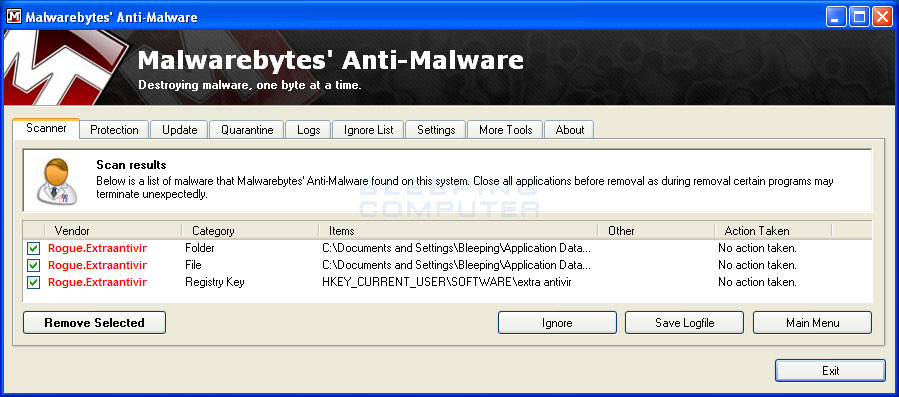Open the More Tools tab
The width and height of the screenshot is (899, 397).
coord(505,130)
